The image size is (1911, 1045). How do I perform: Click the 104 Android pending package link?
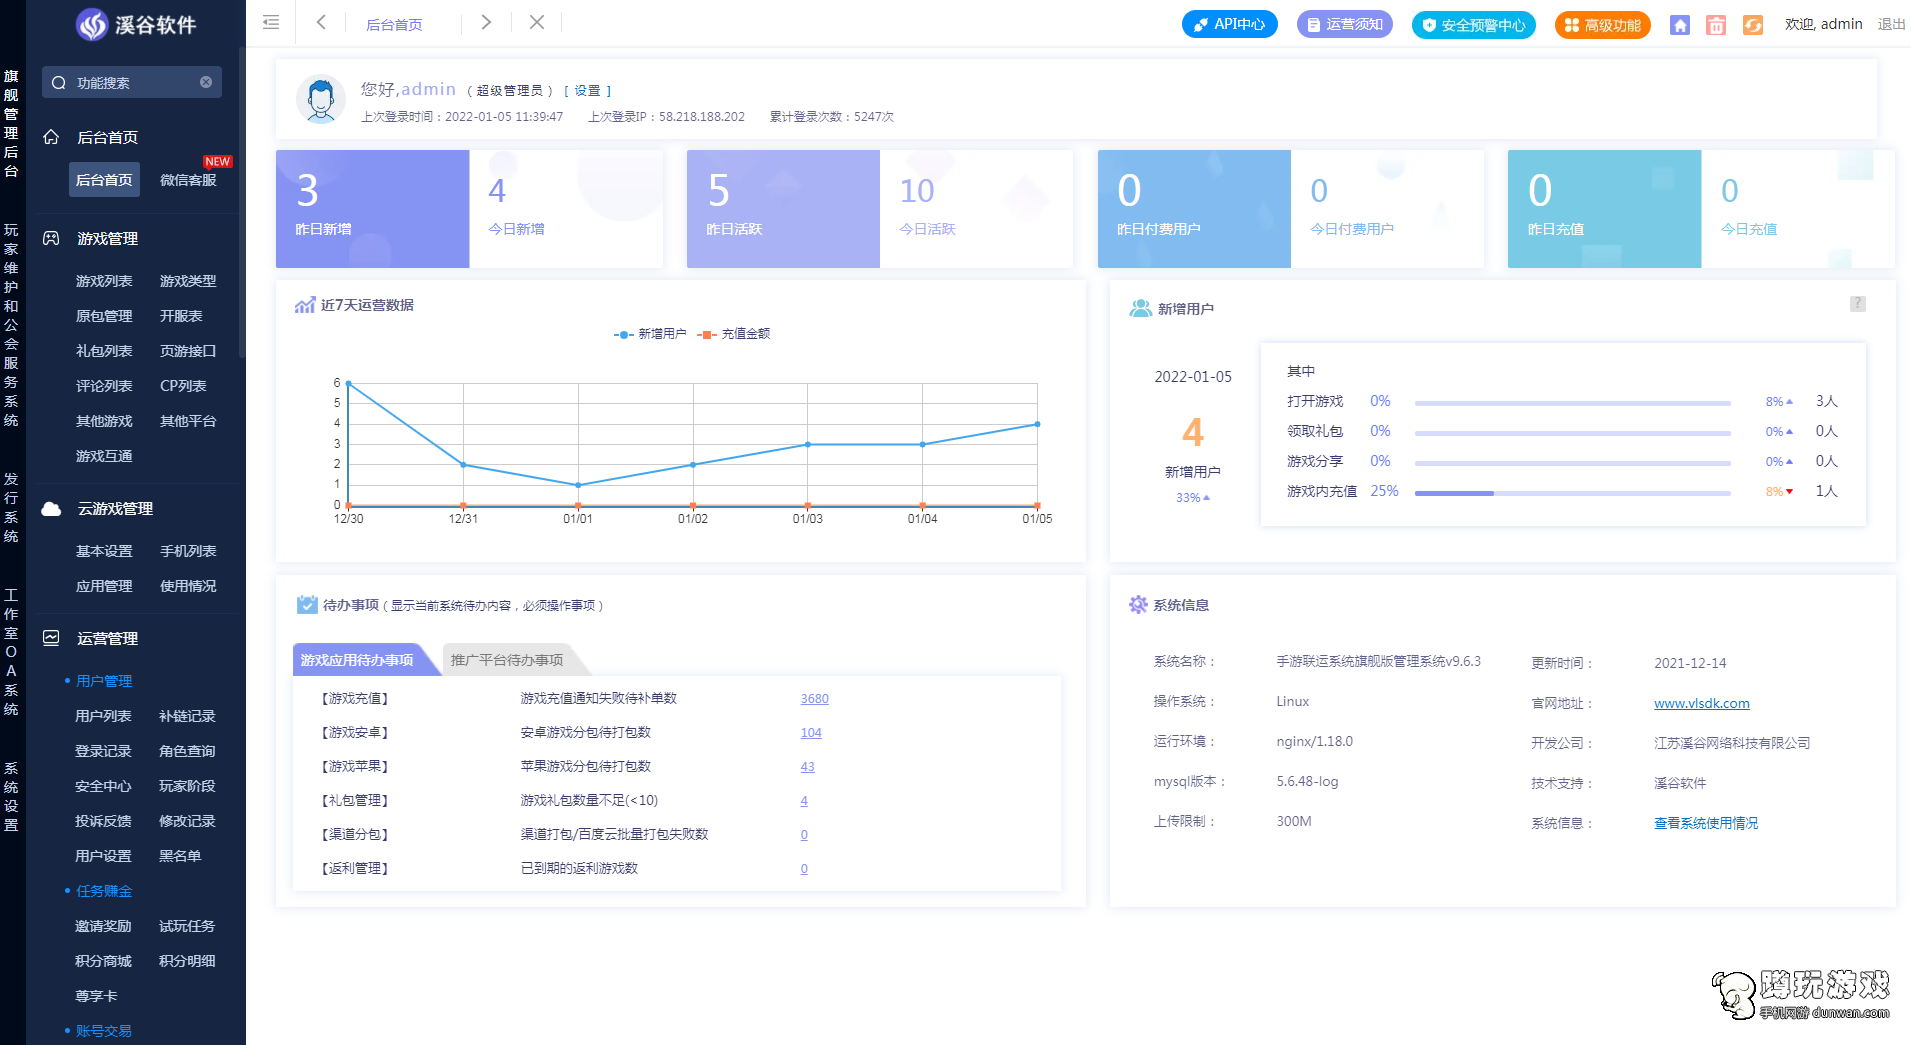tap(811, 733)
